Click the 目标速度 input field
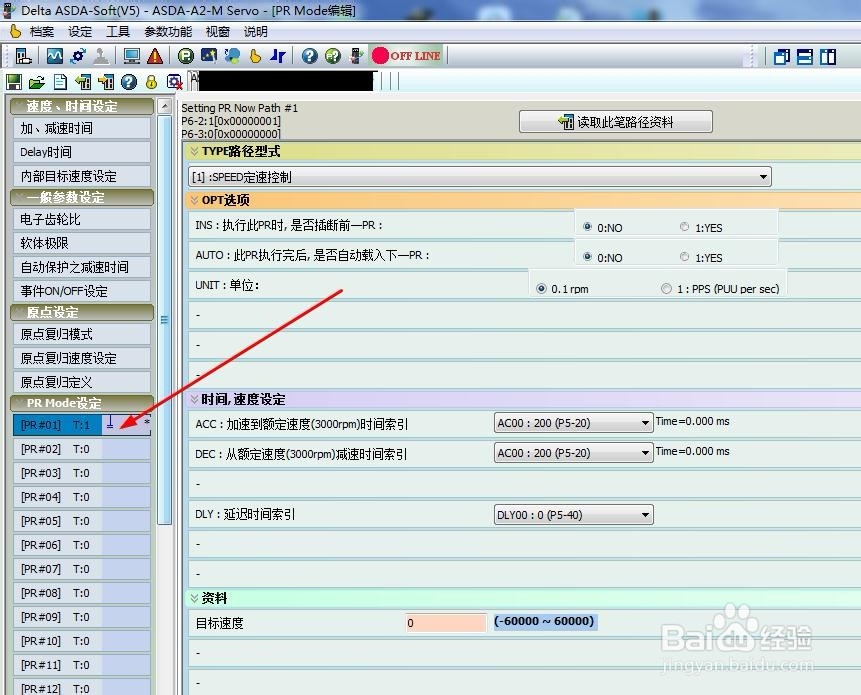The width and height of the screenshot is (861, 695). click(x=445, y=623)
